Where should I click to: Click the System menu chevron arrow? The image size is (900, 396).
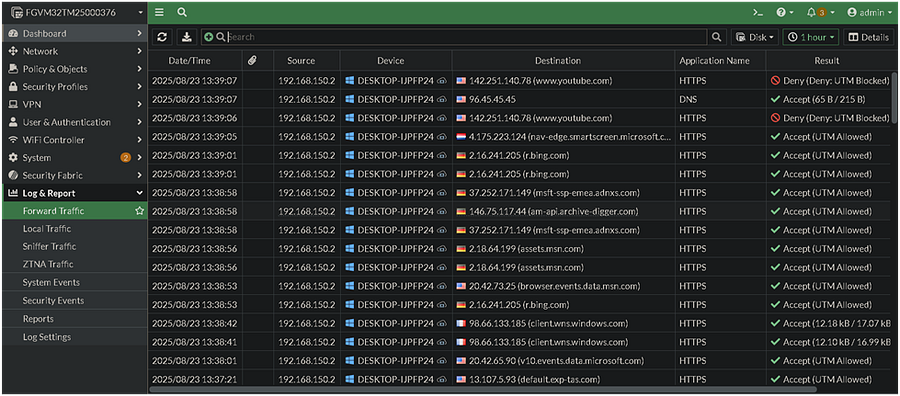coord(139,158)
